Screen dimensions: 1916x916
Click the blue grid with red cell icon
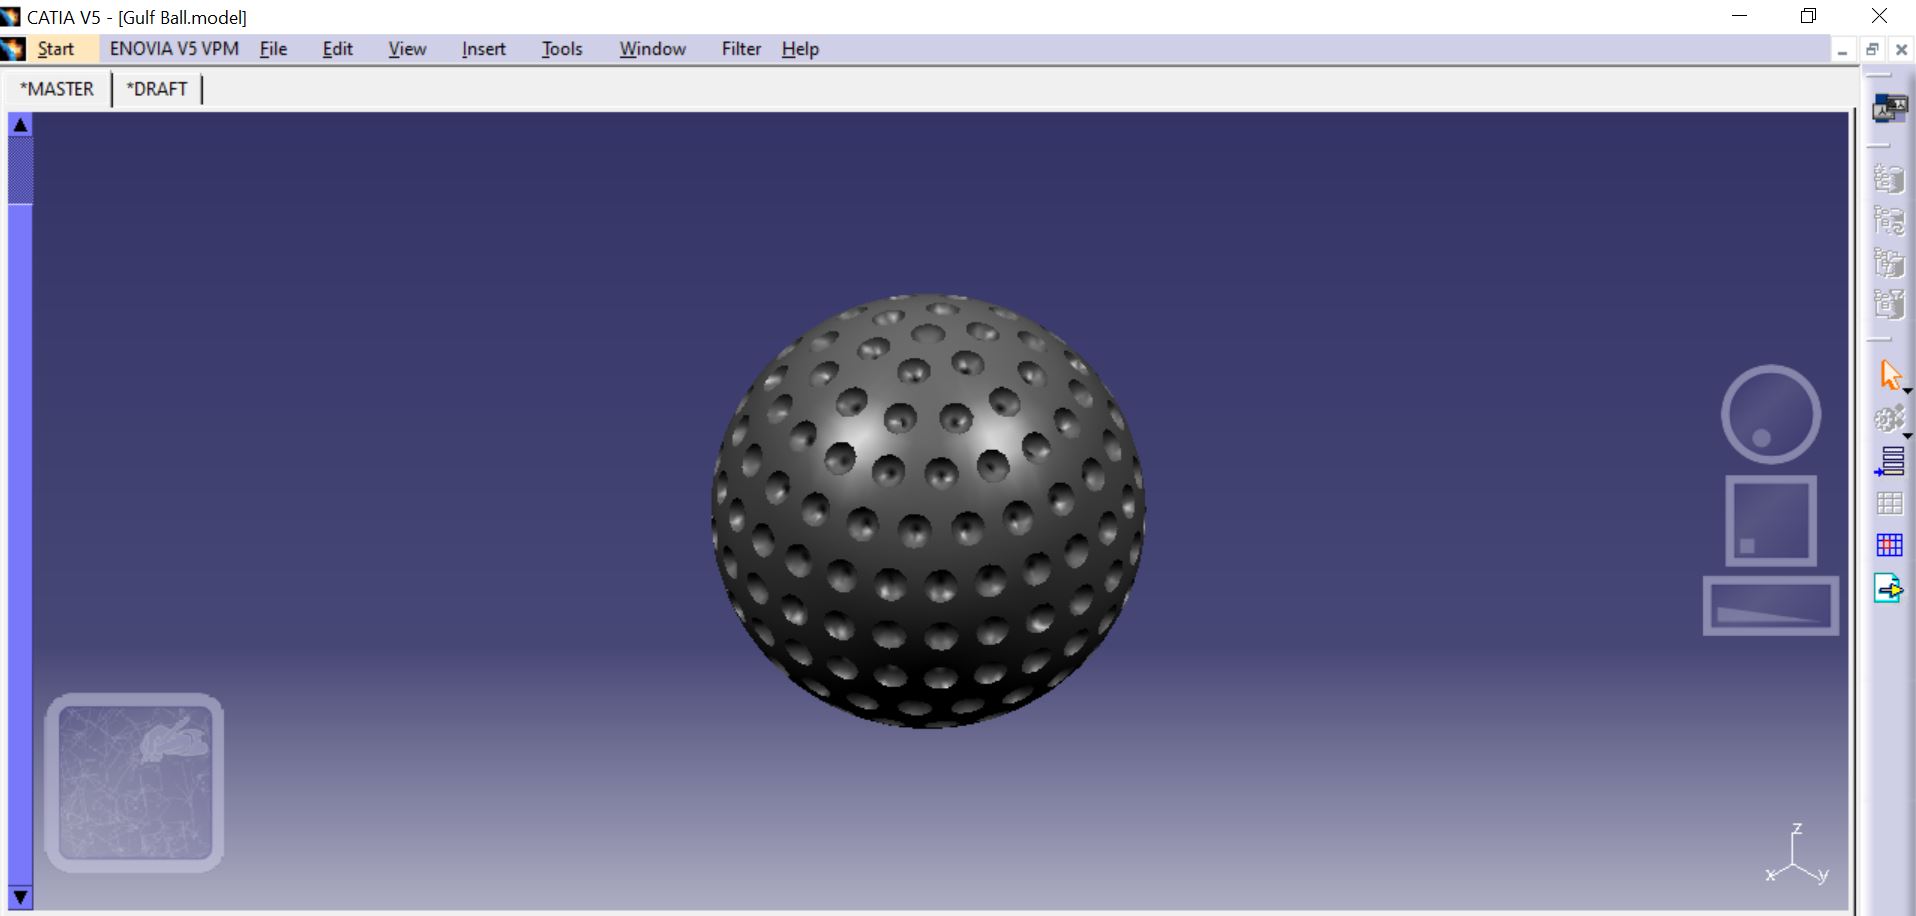[1889, 545]
